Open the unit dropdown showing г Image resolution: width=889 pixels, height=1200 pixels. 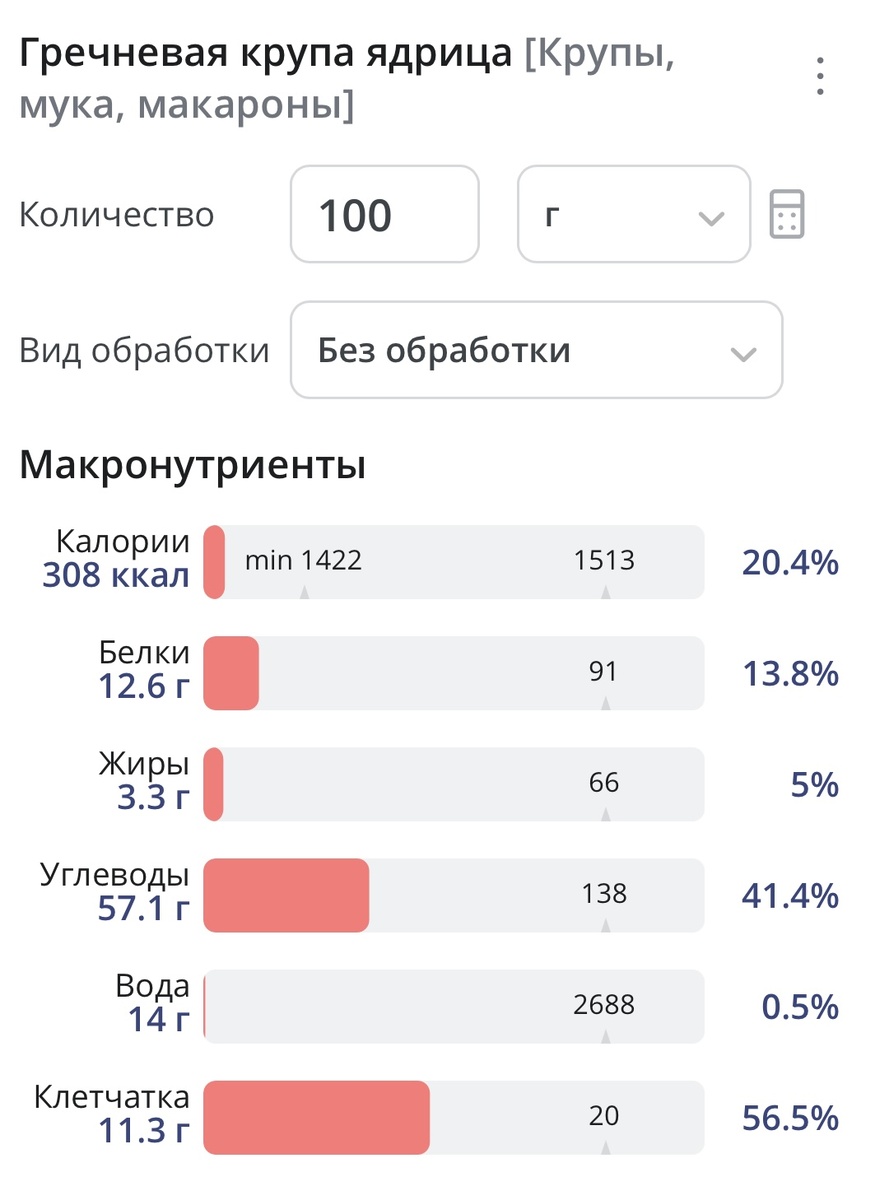[x=632, y=215]
